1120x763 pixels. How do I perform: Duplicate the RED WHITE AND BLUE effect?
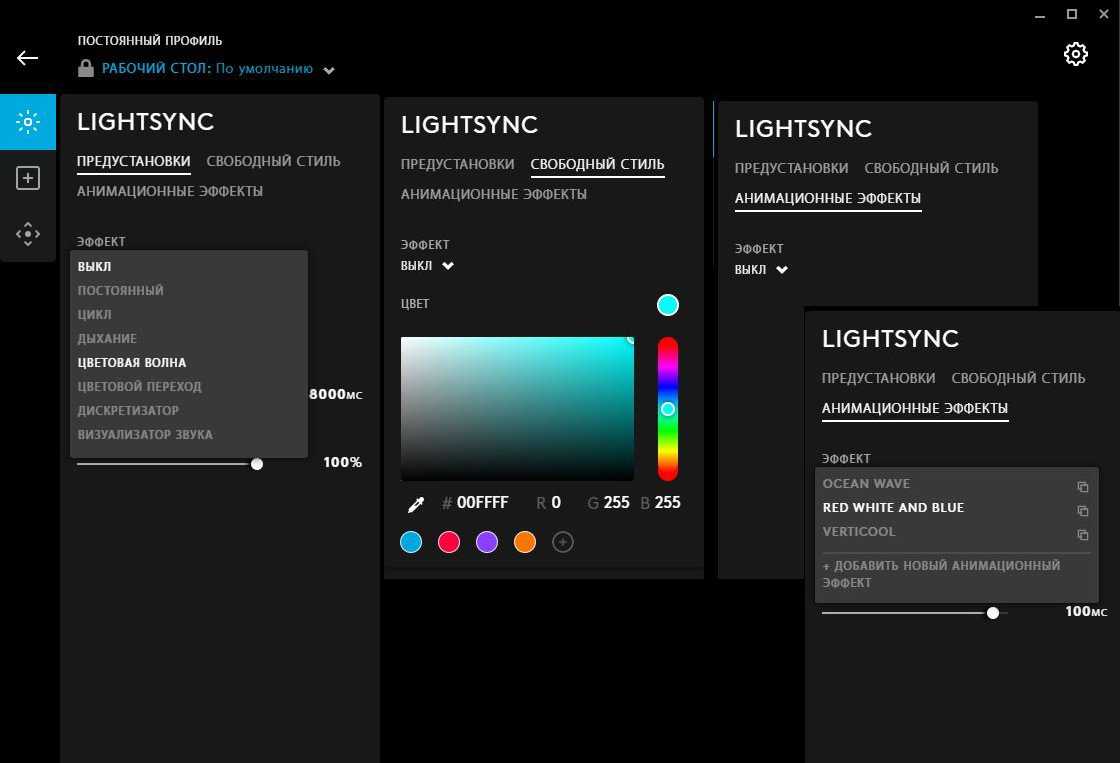click(x=1083, y=511)
